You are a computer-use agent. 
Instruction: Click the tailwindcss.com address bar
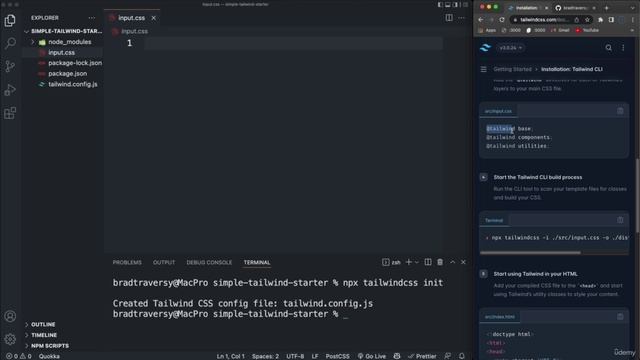(544, 20)
